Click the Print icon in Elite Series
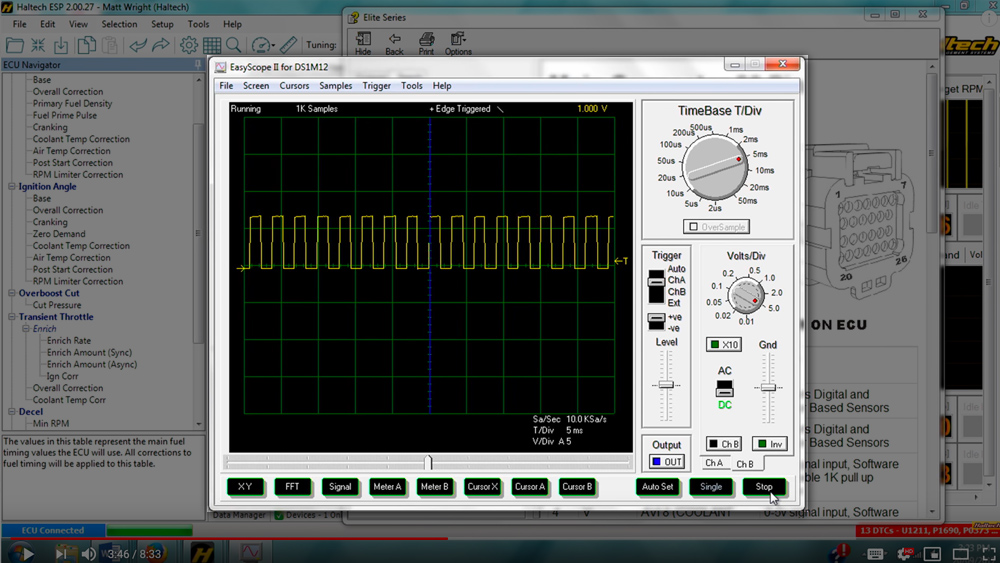This screenshot has width=1000, height=563. coord(426,43)
